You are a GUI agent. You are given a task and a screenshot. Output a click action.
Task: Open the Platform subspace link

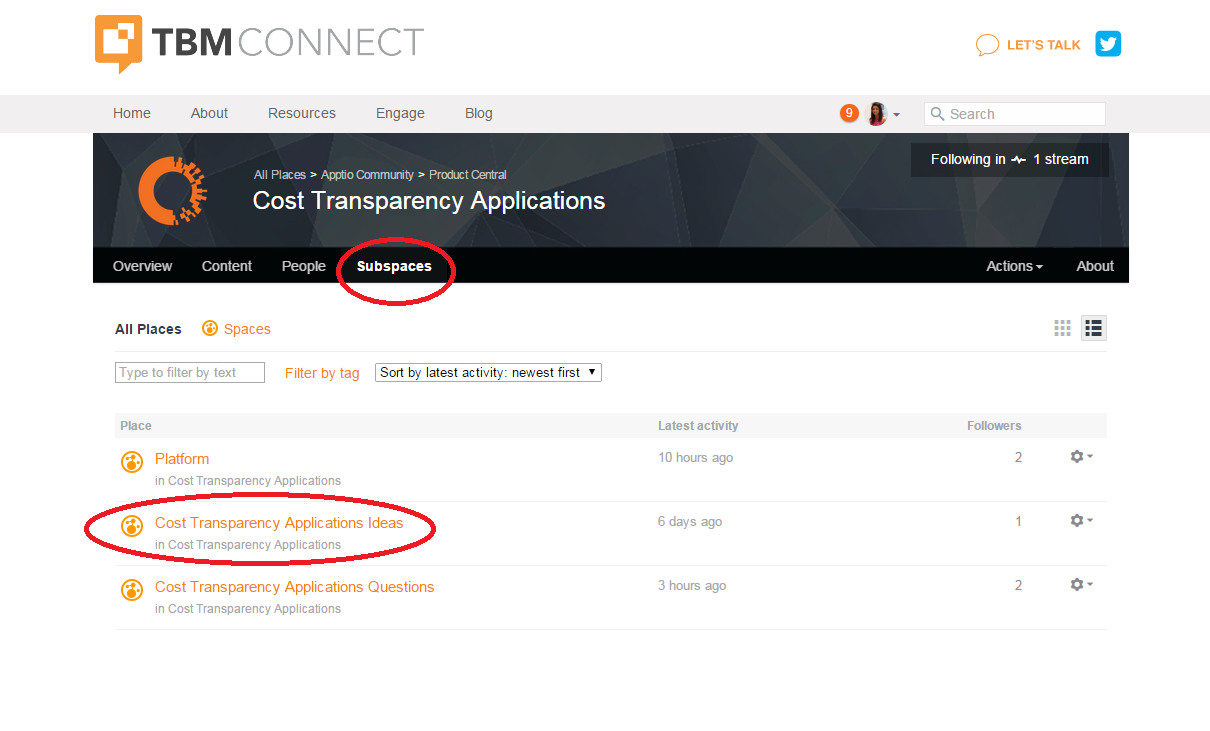[x=182, y=459]
